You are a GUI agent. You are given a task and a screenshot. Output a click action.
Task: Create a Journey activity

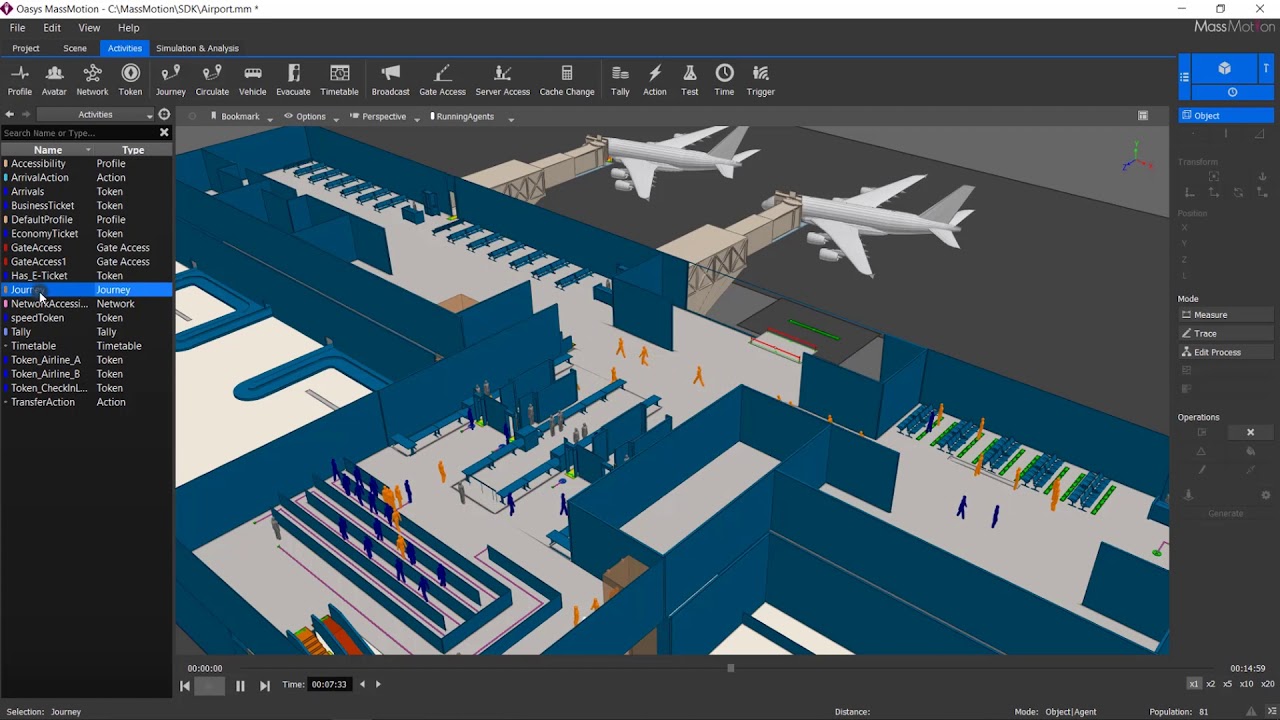(171, 80)
